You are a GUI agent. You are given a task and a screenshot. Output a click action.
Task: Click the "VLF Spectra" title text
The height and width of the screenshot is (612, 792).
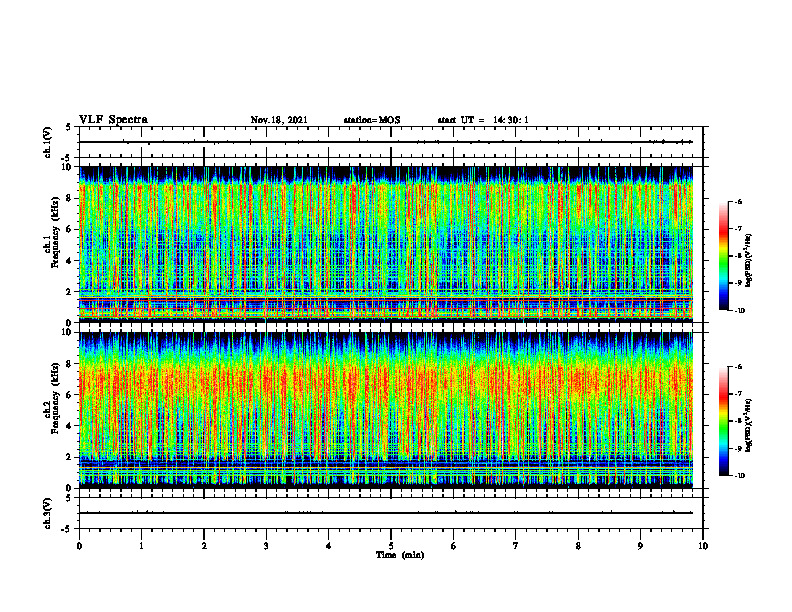(113, 120)
